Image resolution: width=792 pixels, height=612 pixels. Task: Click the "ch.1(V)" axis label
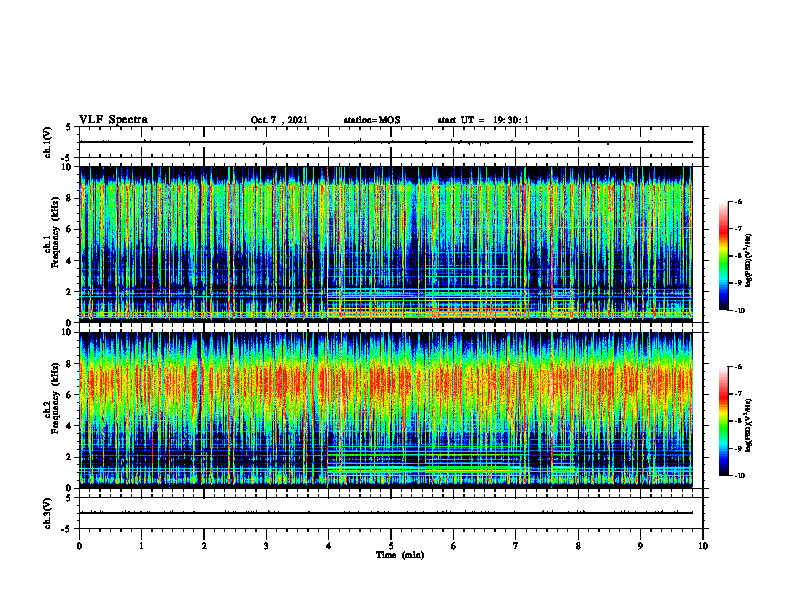pos(48,142)
